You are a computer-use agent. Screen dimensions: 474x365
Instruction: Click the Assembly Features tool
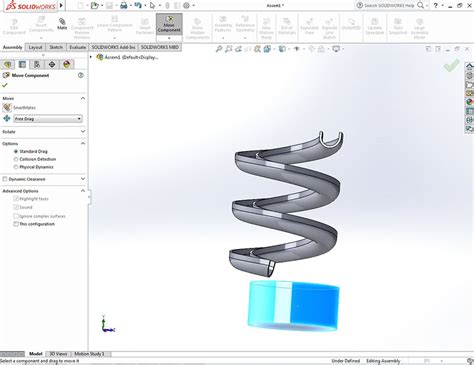[x=223, y=24]
